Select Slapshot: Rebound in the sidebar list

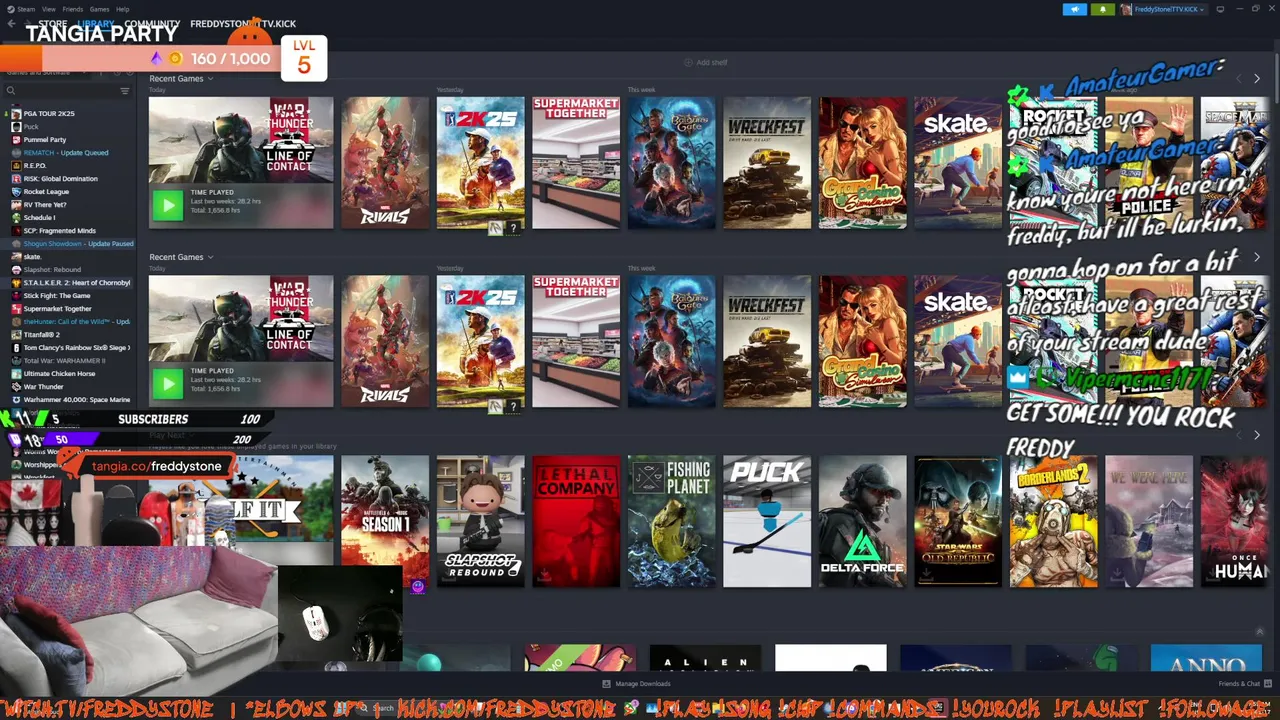pyautogui.click(x=52, y=270)
